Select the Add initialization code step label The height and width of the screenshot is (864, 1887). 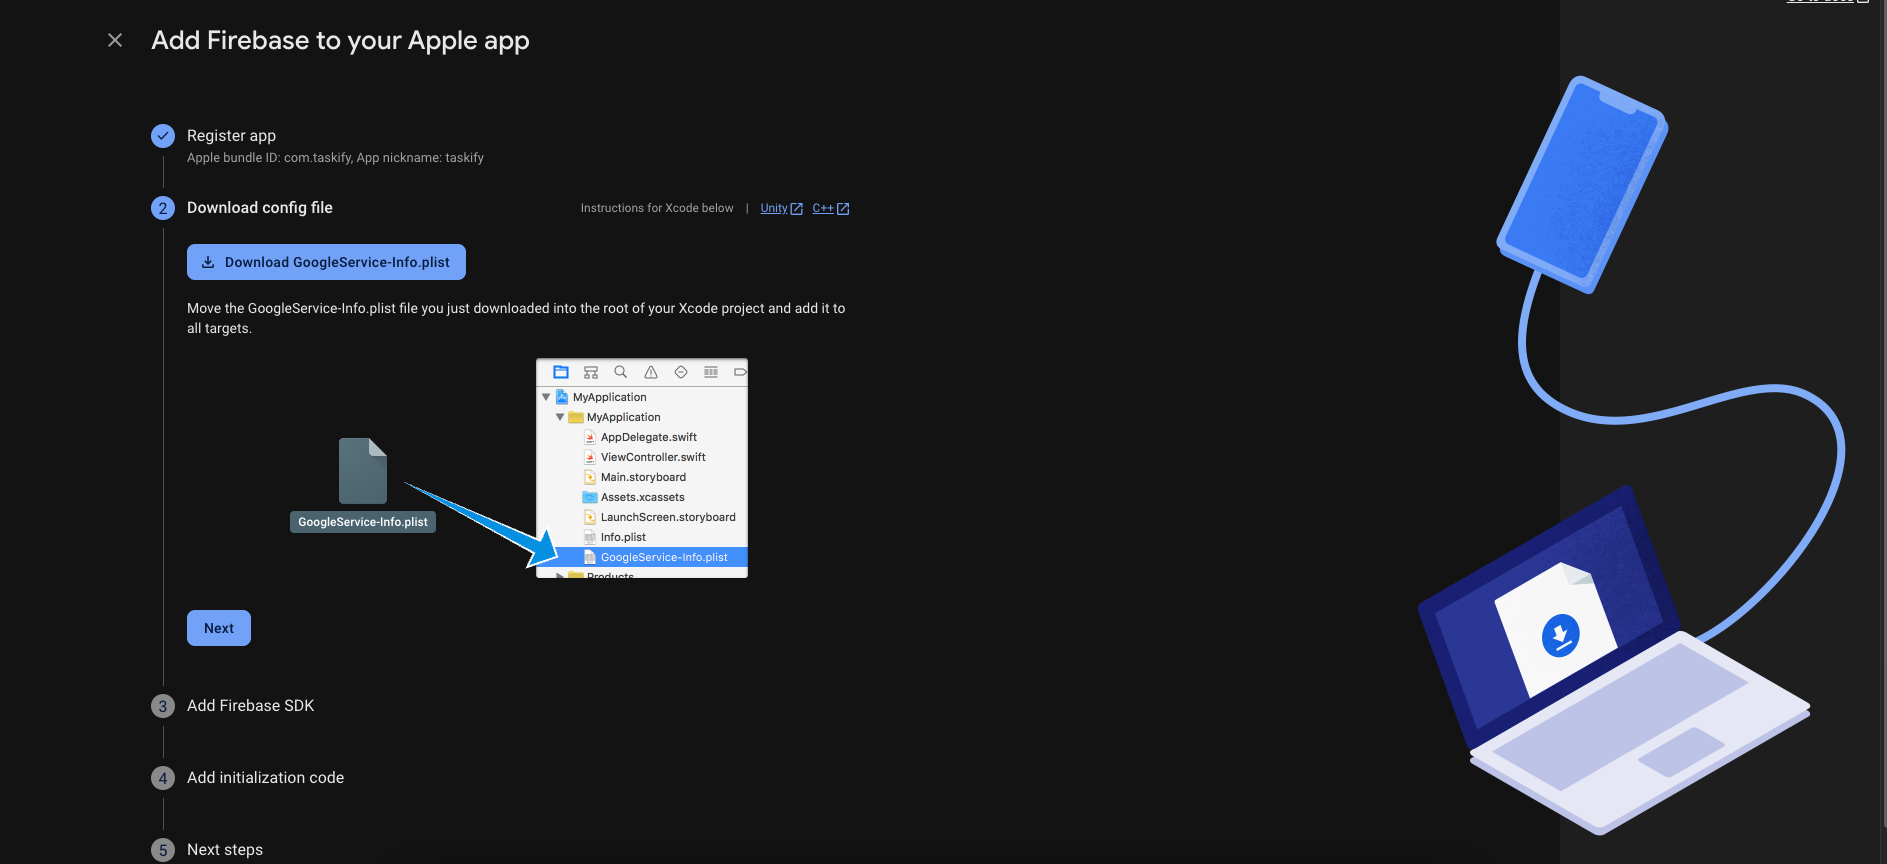click(265, 778)
